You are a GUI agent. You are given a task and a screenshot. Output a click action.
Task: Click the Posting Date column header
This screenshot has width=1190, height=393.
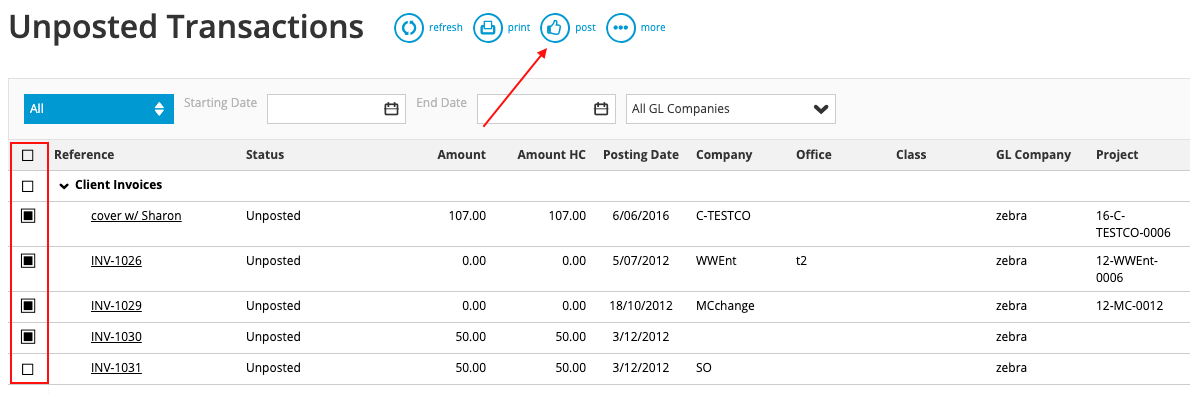[641, 155]
